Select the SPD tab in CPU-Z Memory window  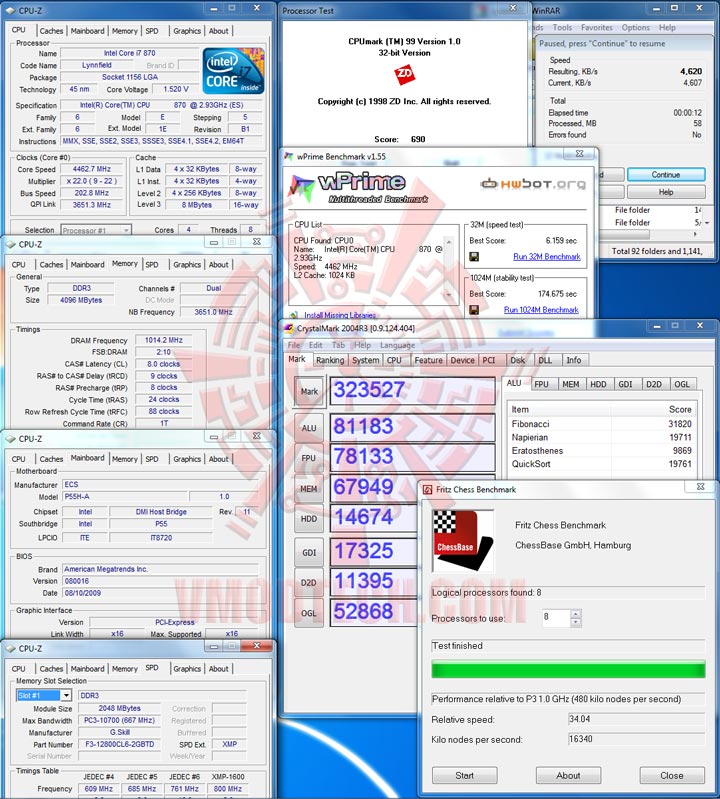click(152, 265)
